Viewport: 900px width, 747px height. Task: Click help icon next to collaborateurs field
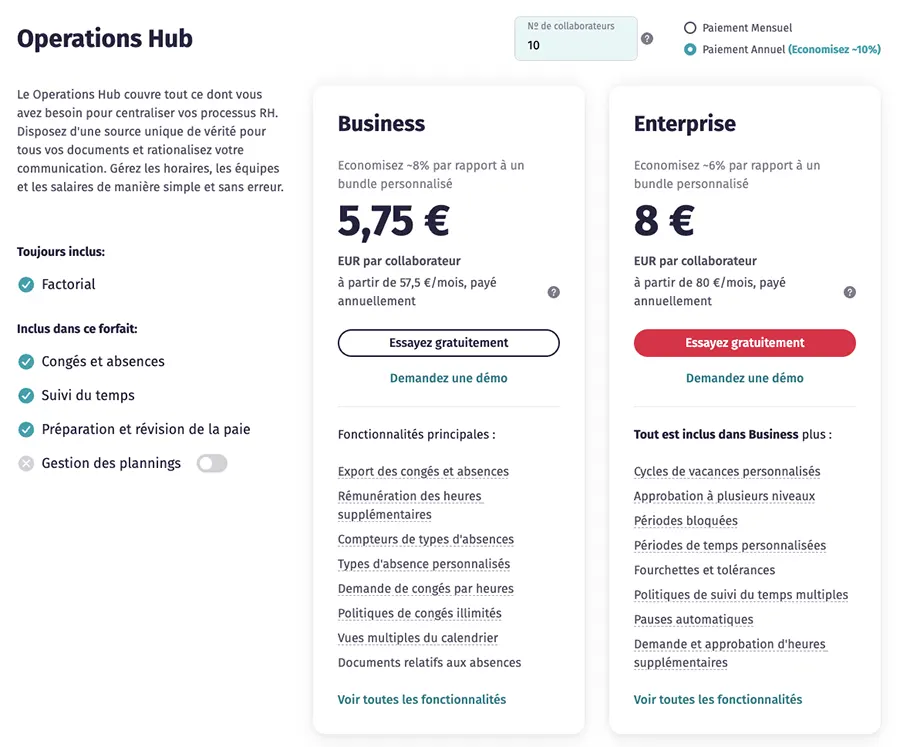tap(647, 39)
